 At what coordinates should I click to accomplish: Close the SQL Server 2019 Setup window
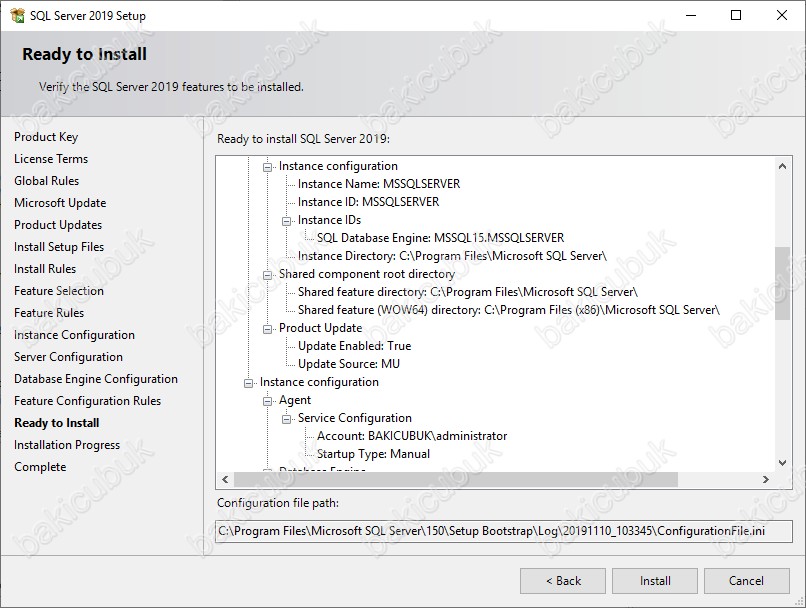782,15
